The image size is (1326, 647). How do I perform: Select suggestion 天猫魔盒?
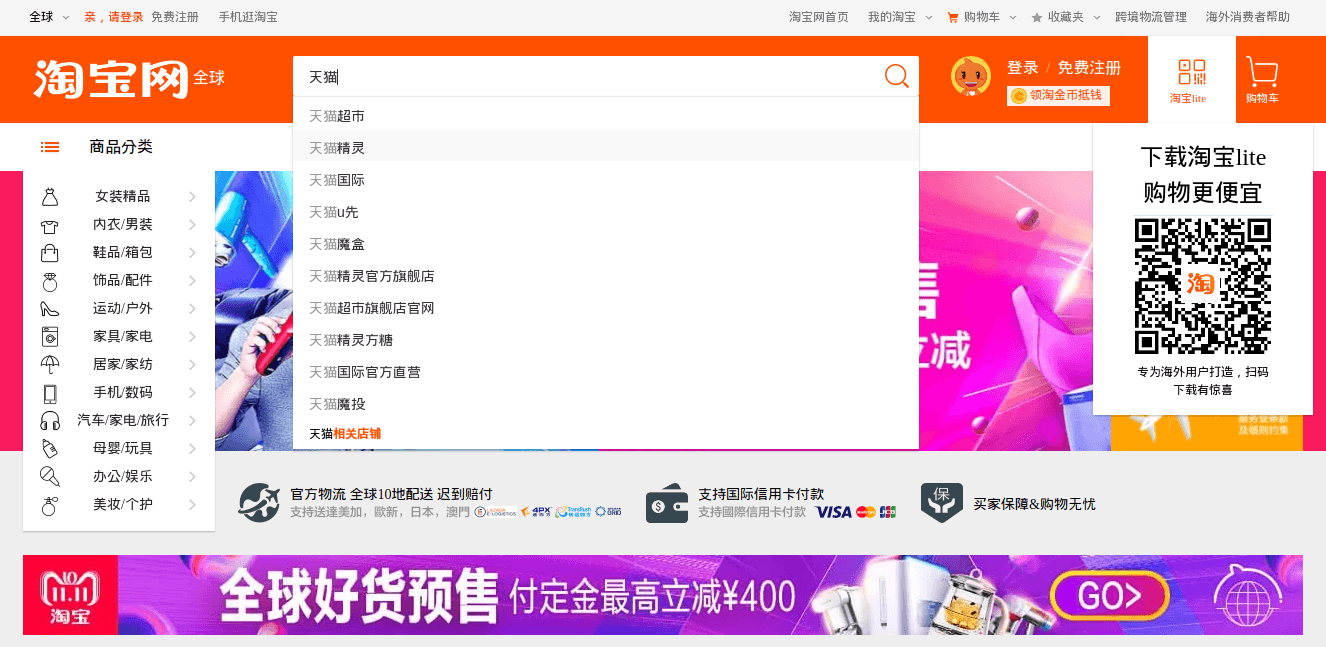click(x=606, y=244)
